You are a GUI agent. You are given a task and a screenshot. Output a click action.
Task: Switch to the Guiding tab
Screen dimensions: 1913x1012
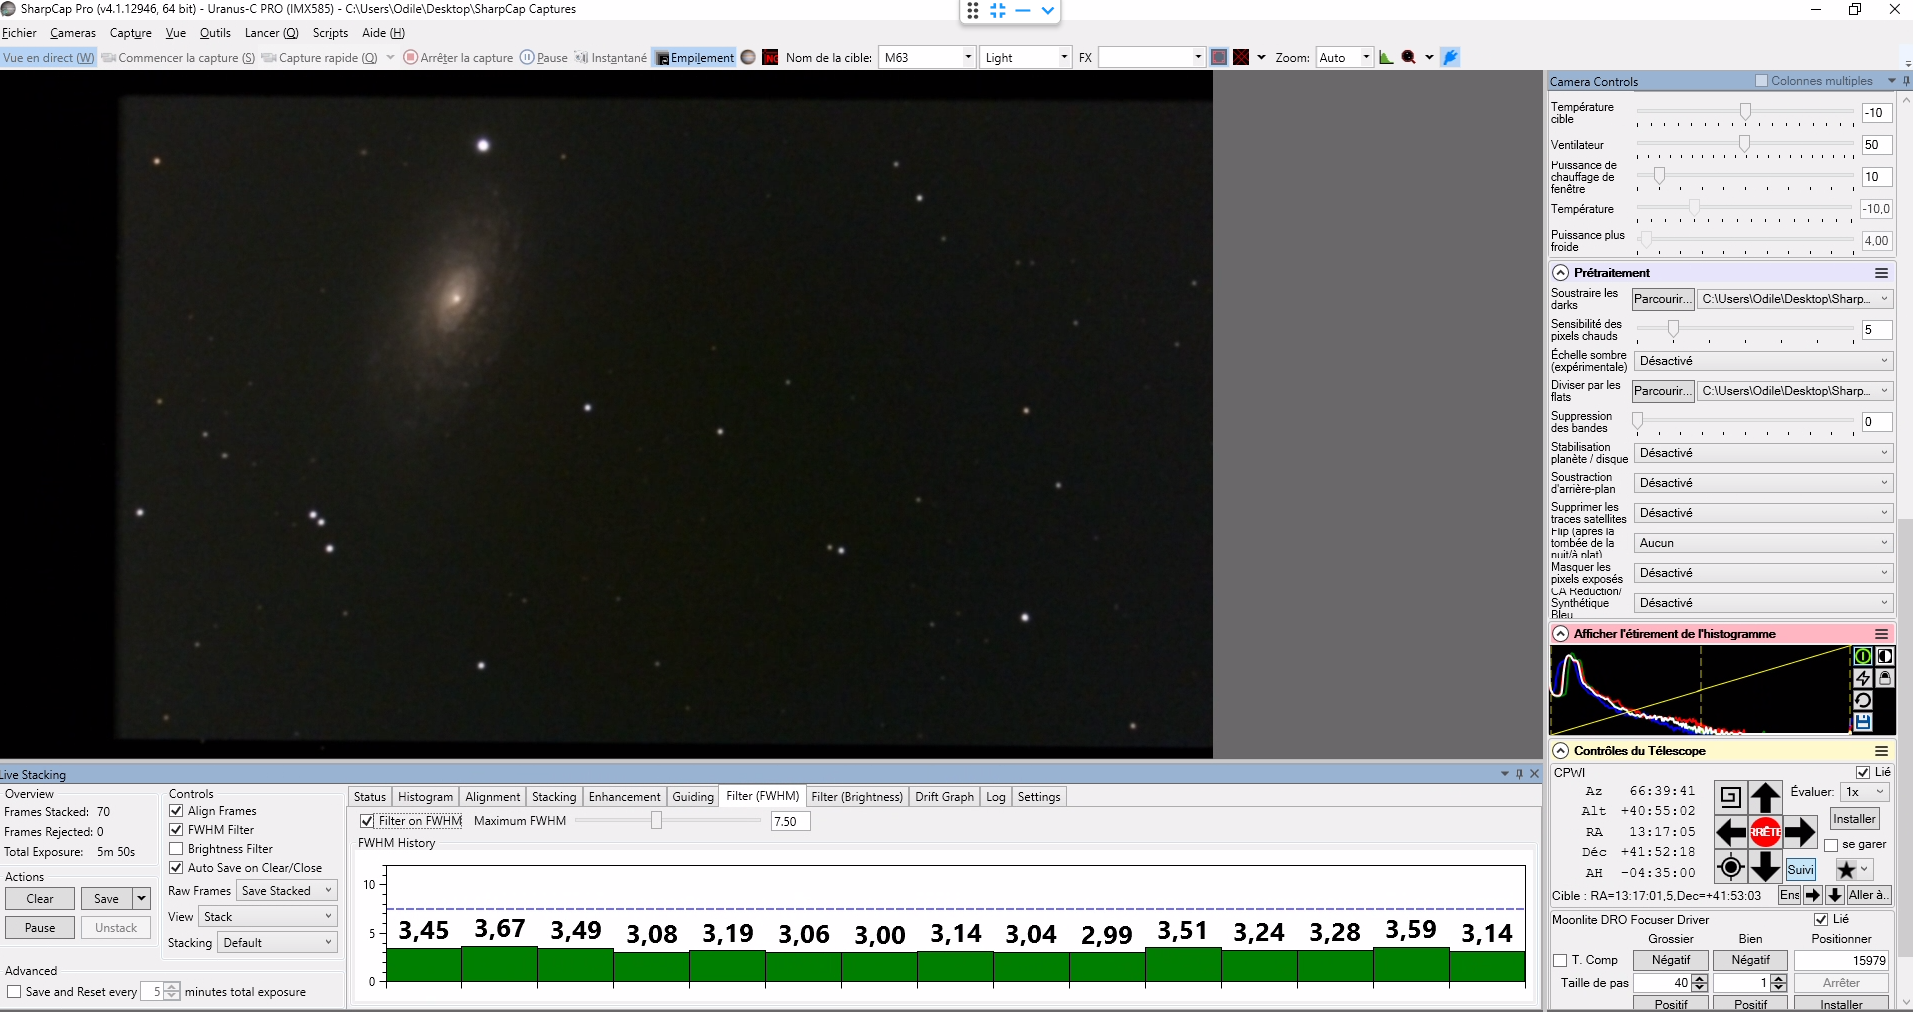(693, 797)
